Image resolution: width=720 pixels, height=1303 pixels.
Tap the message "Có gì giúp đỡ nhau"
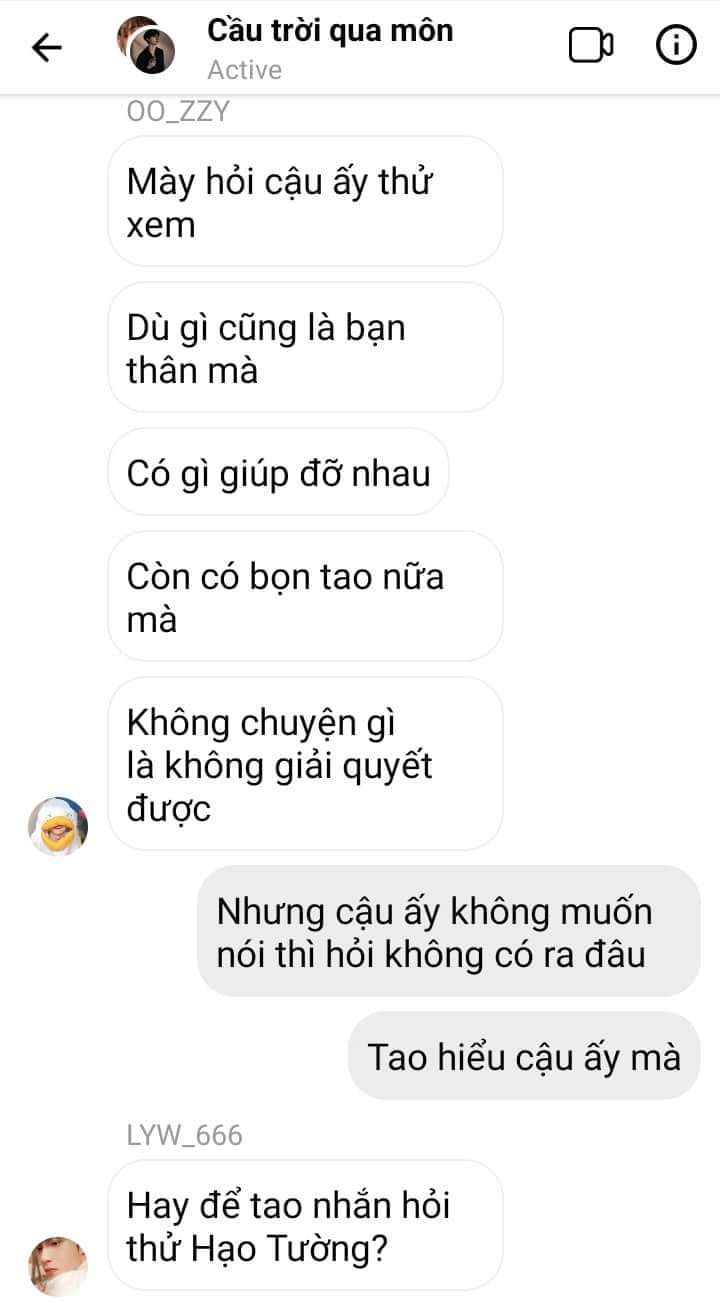coord(278,472)
